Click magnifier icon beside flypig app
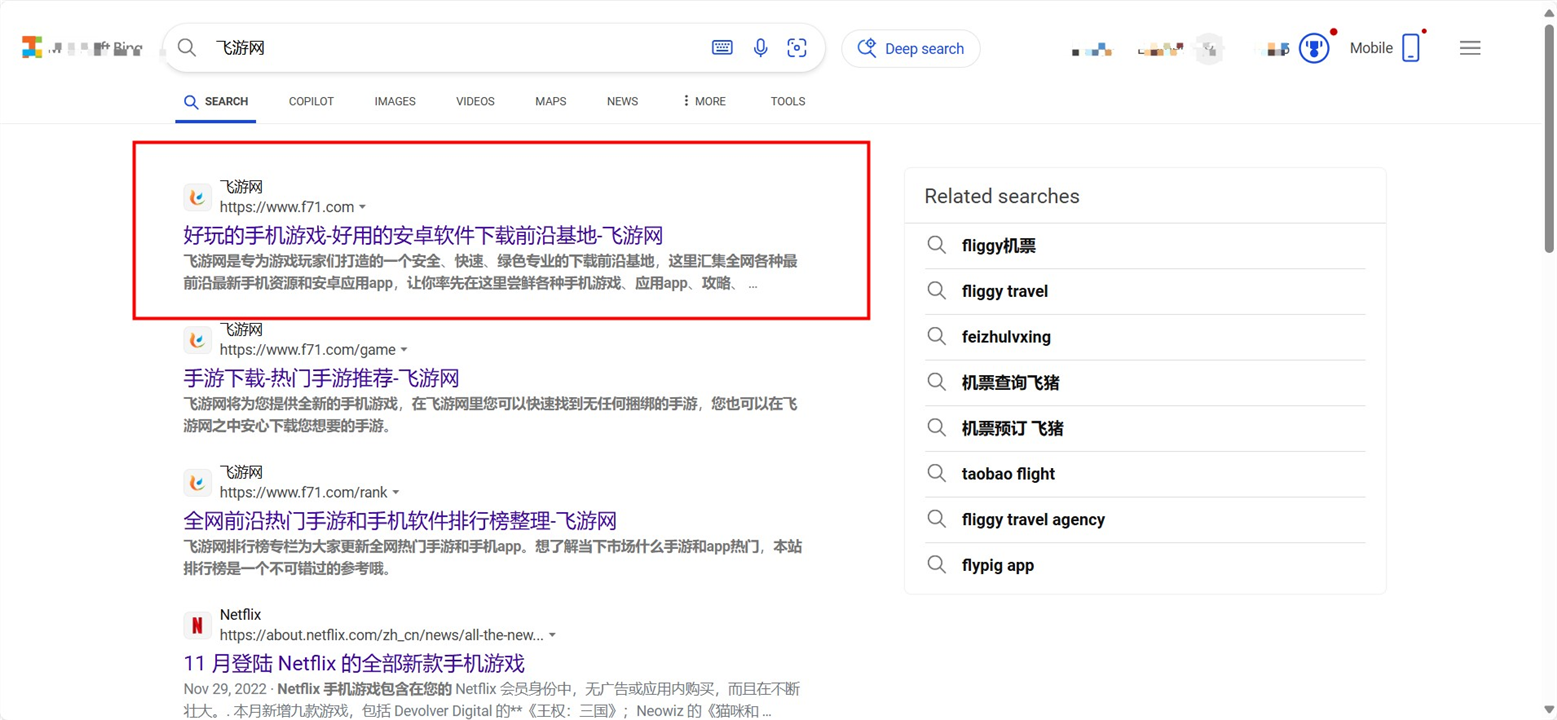The height and width of the screenshot is (720, 1557). pos(936,566)
